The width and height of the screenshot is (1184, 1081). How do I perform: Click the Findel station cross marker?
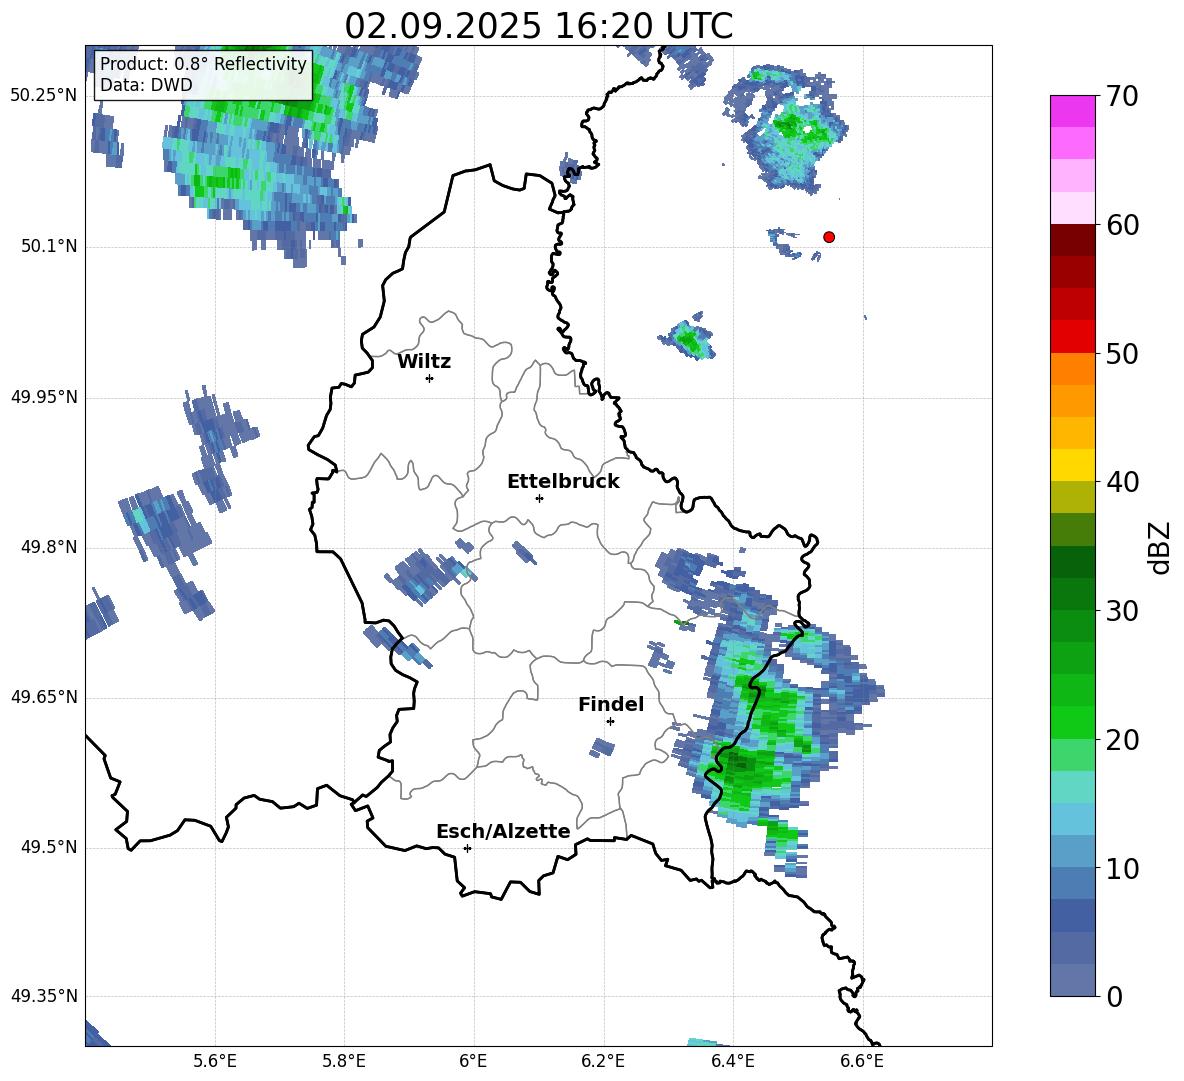coord(610,722)
